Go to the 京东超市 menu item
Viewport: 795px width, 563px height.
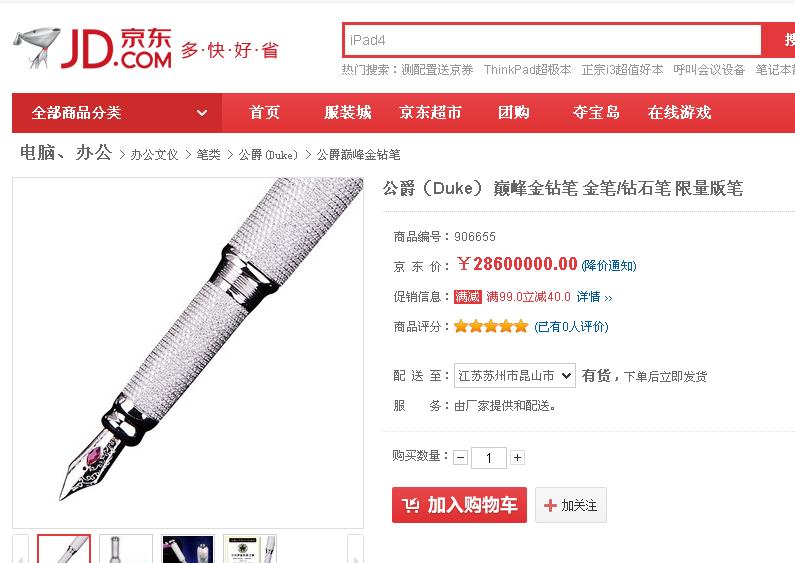pos(430,113)
